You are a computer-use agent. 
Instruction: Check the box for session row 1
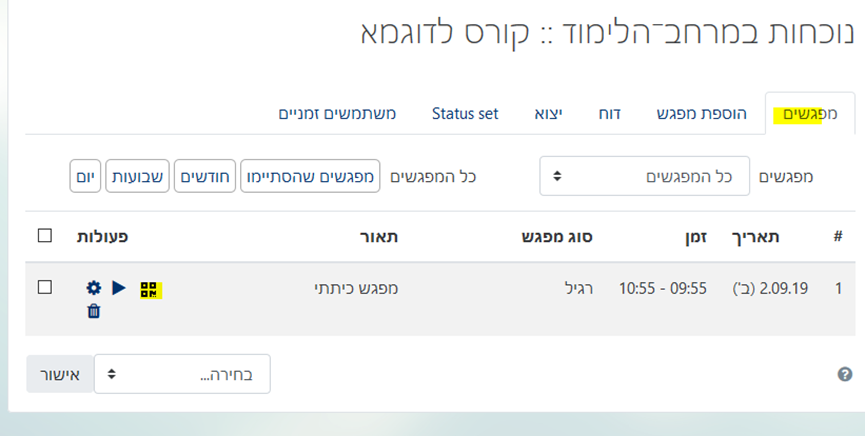(44, 287)
